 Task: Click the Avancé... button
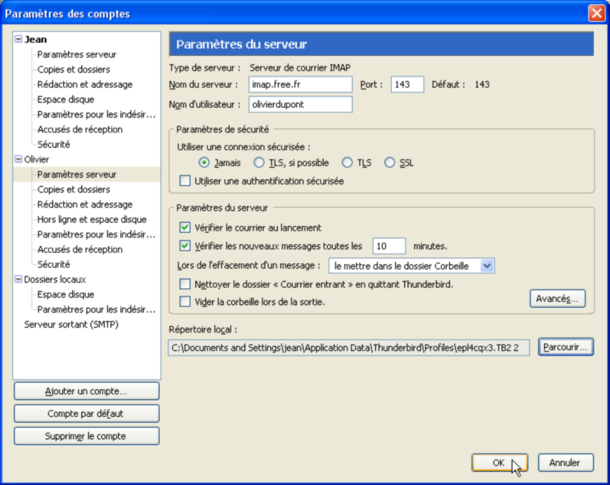coord(558,298)
